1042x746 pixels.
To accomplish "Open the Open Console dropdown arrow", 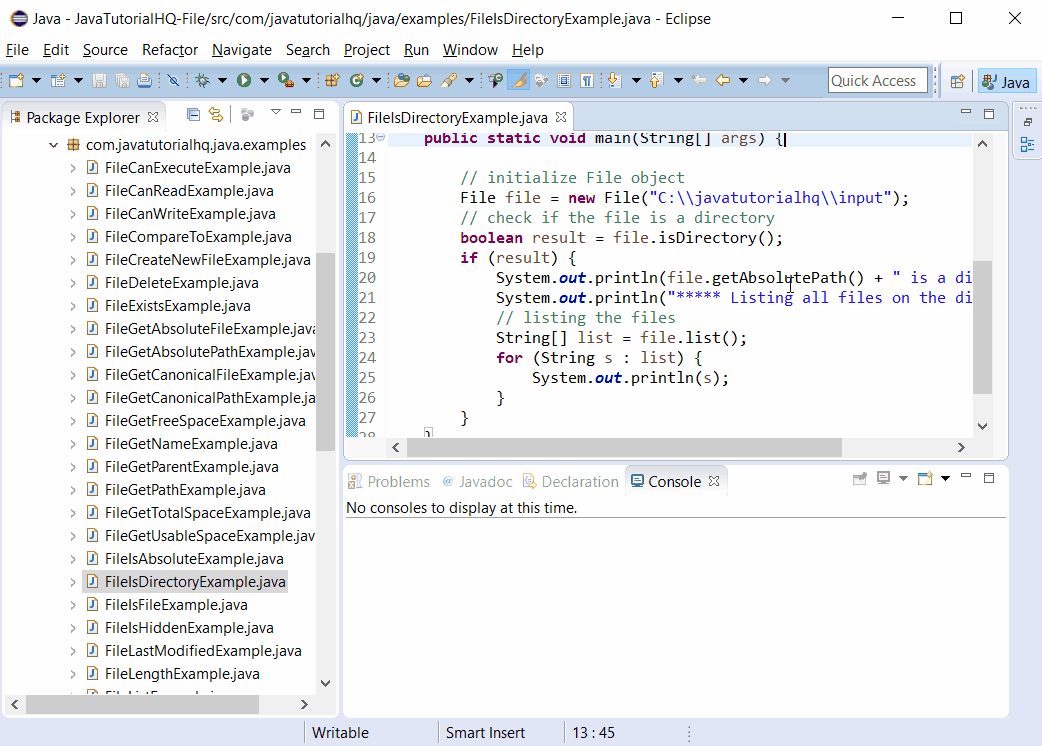I will tap(945, 478).
